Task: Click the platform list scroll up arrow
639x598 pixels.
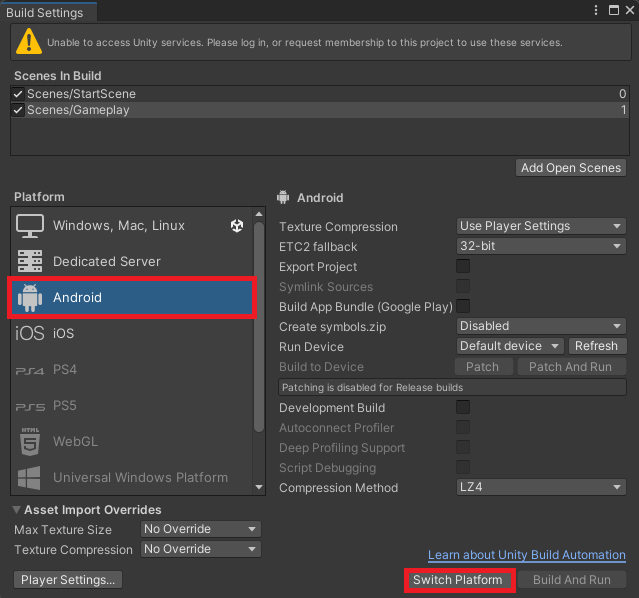Action: coord(259,214)
